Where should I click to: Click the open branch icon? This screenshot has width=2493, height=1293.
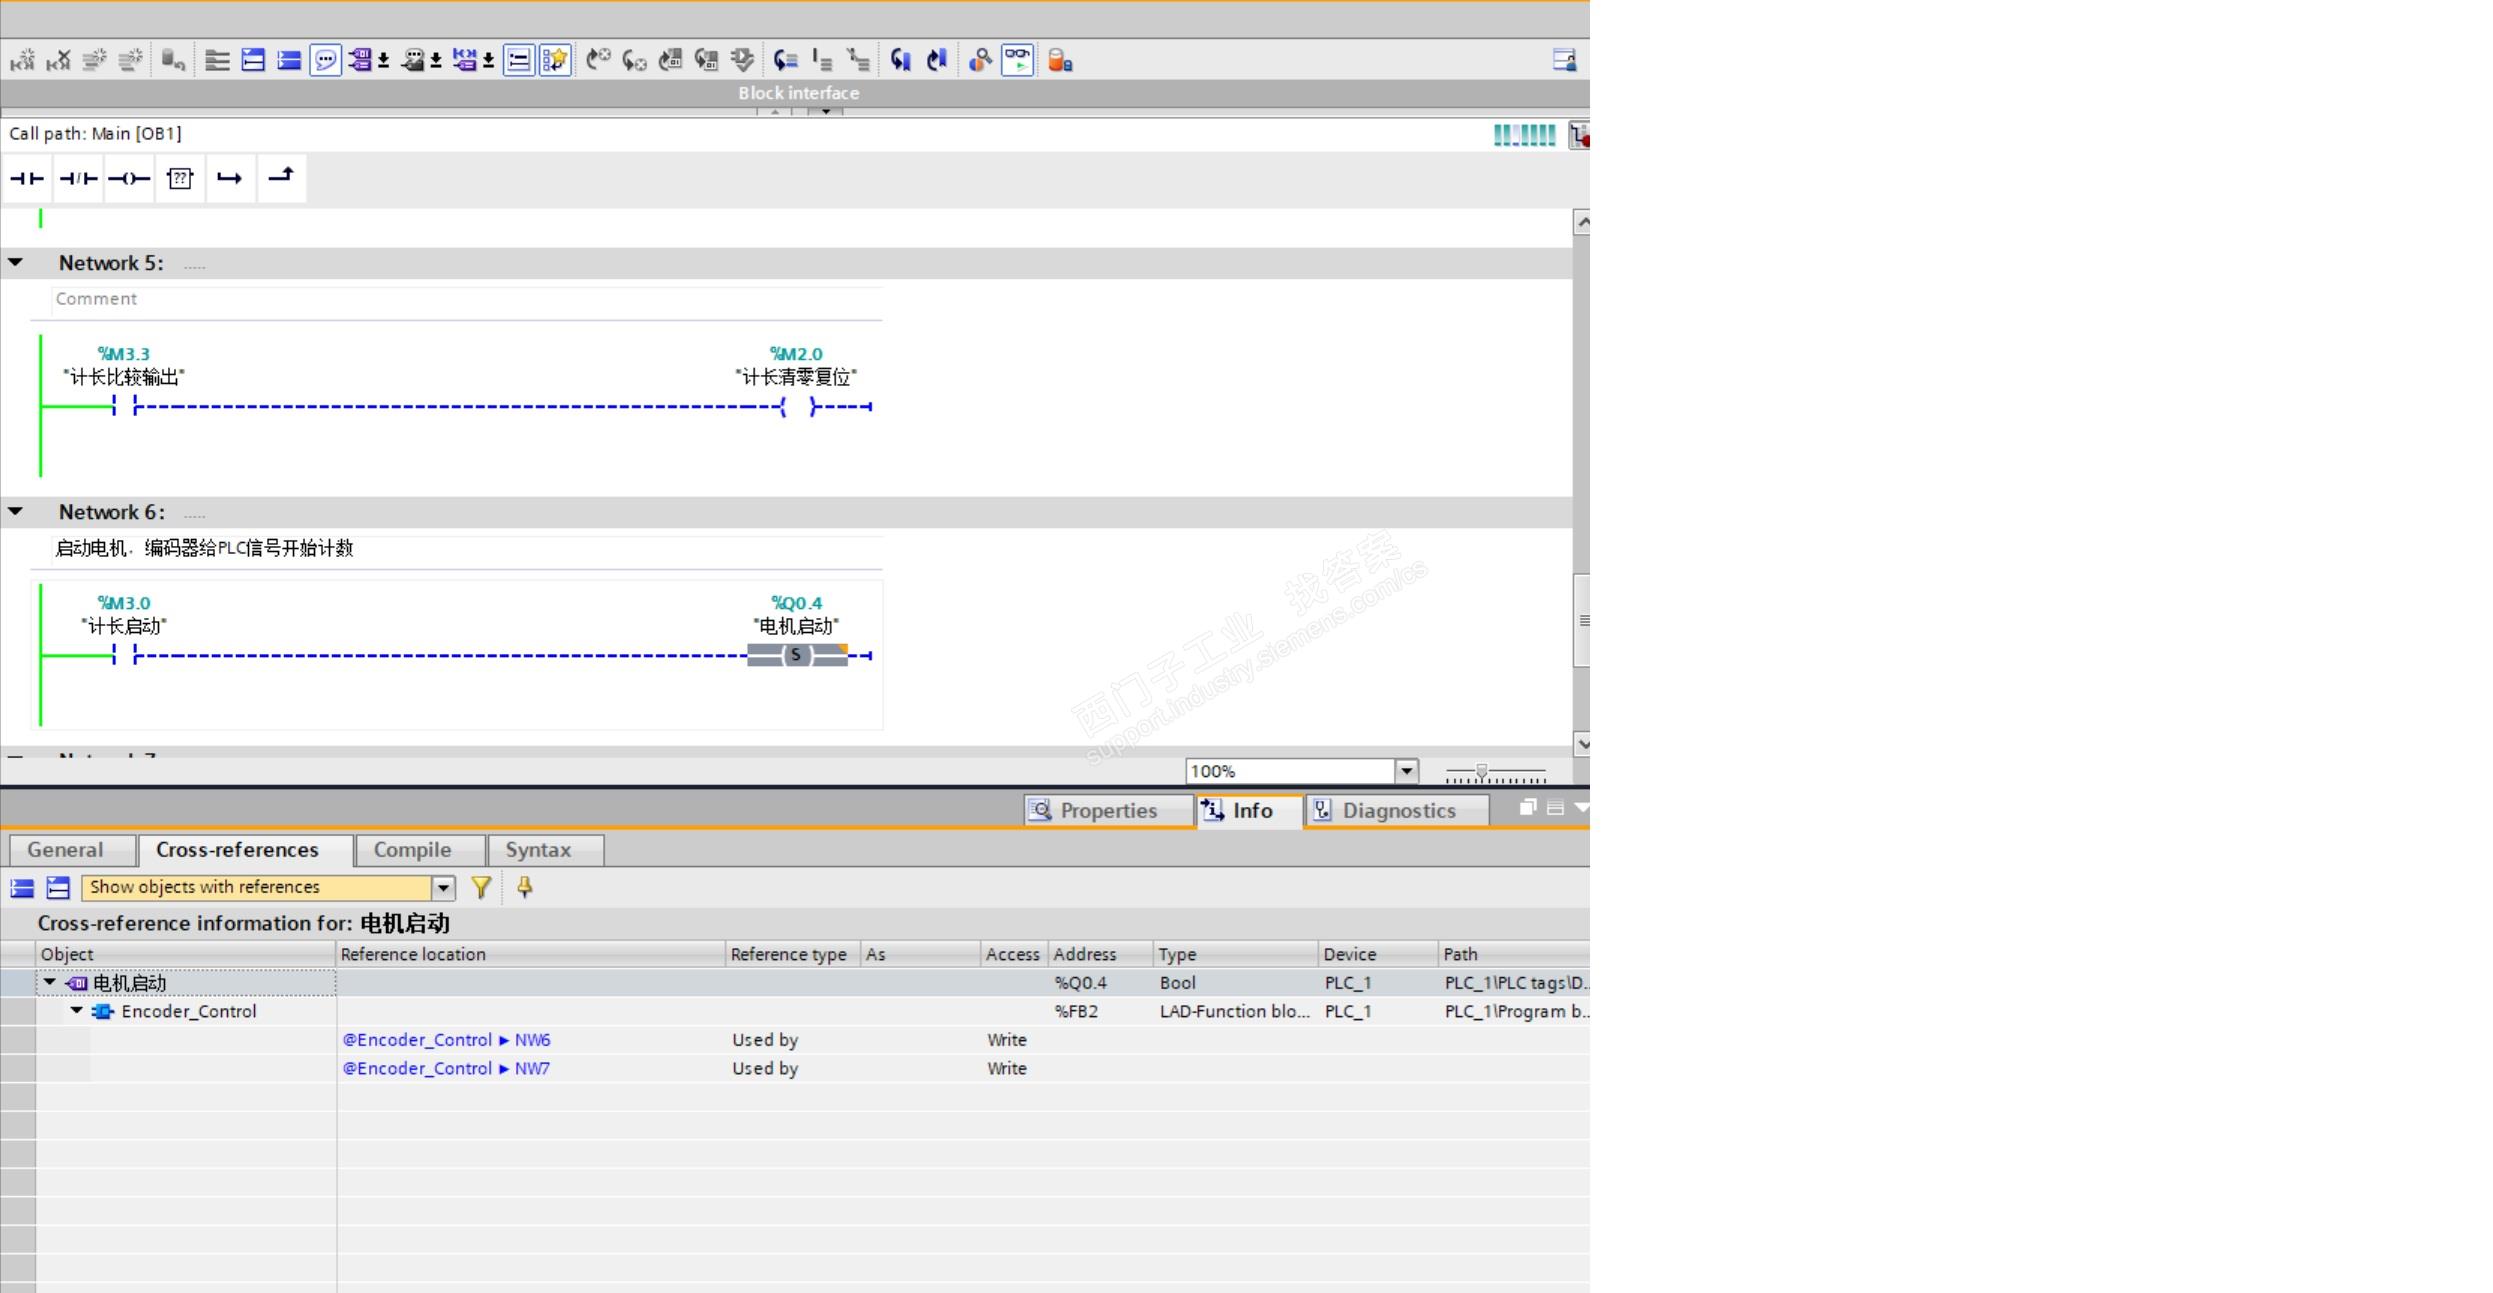(x=230, y=179)
